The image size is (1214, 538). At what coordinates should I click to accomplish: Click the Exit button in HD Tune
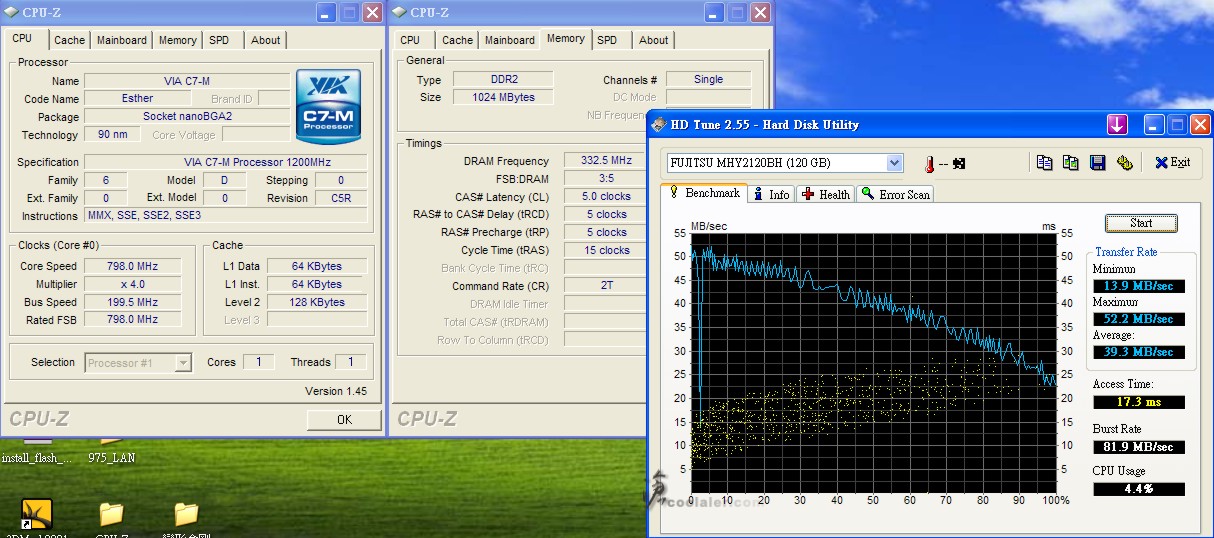(x=1171, y=163)
